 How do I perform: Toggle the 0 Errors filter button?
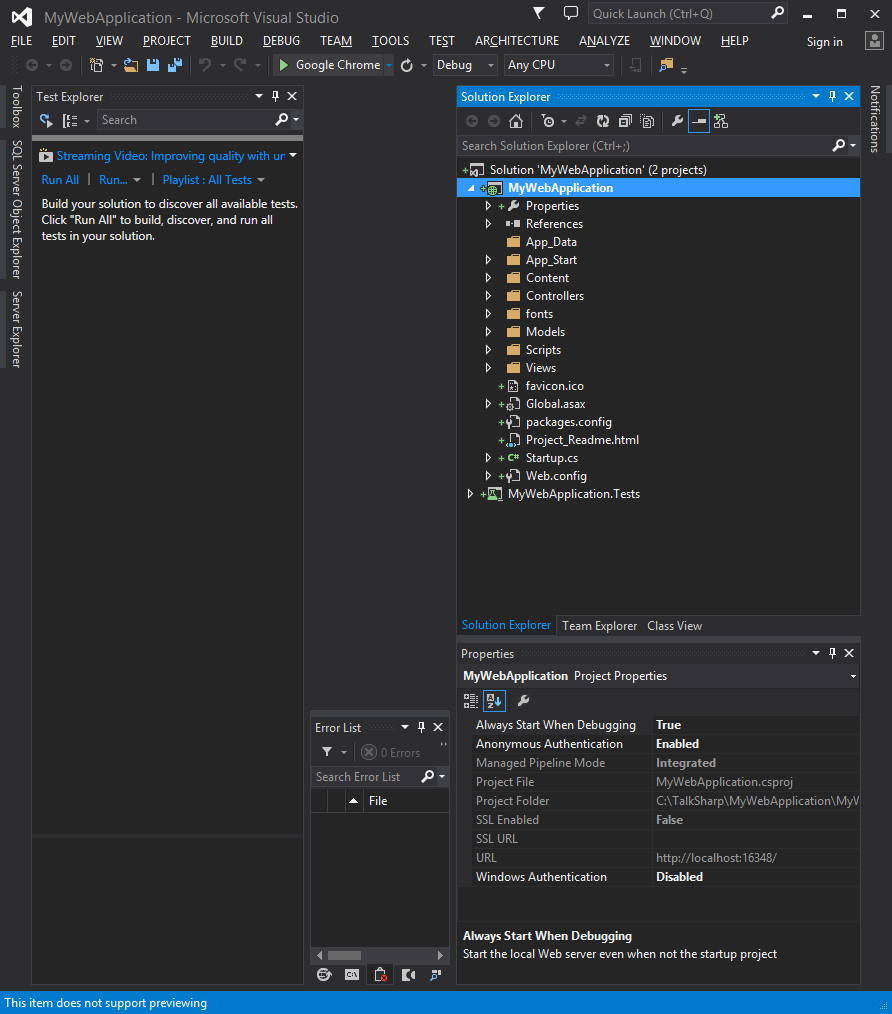tap(391, 752)
